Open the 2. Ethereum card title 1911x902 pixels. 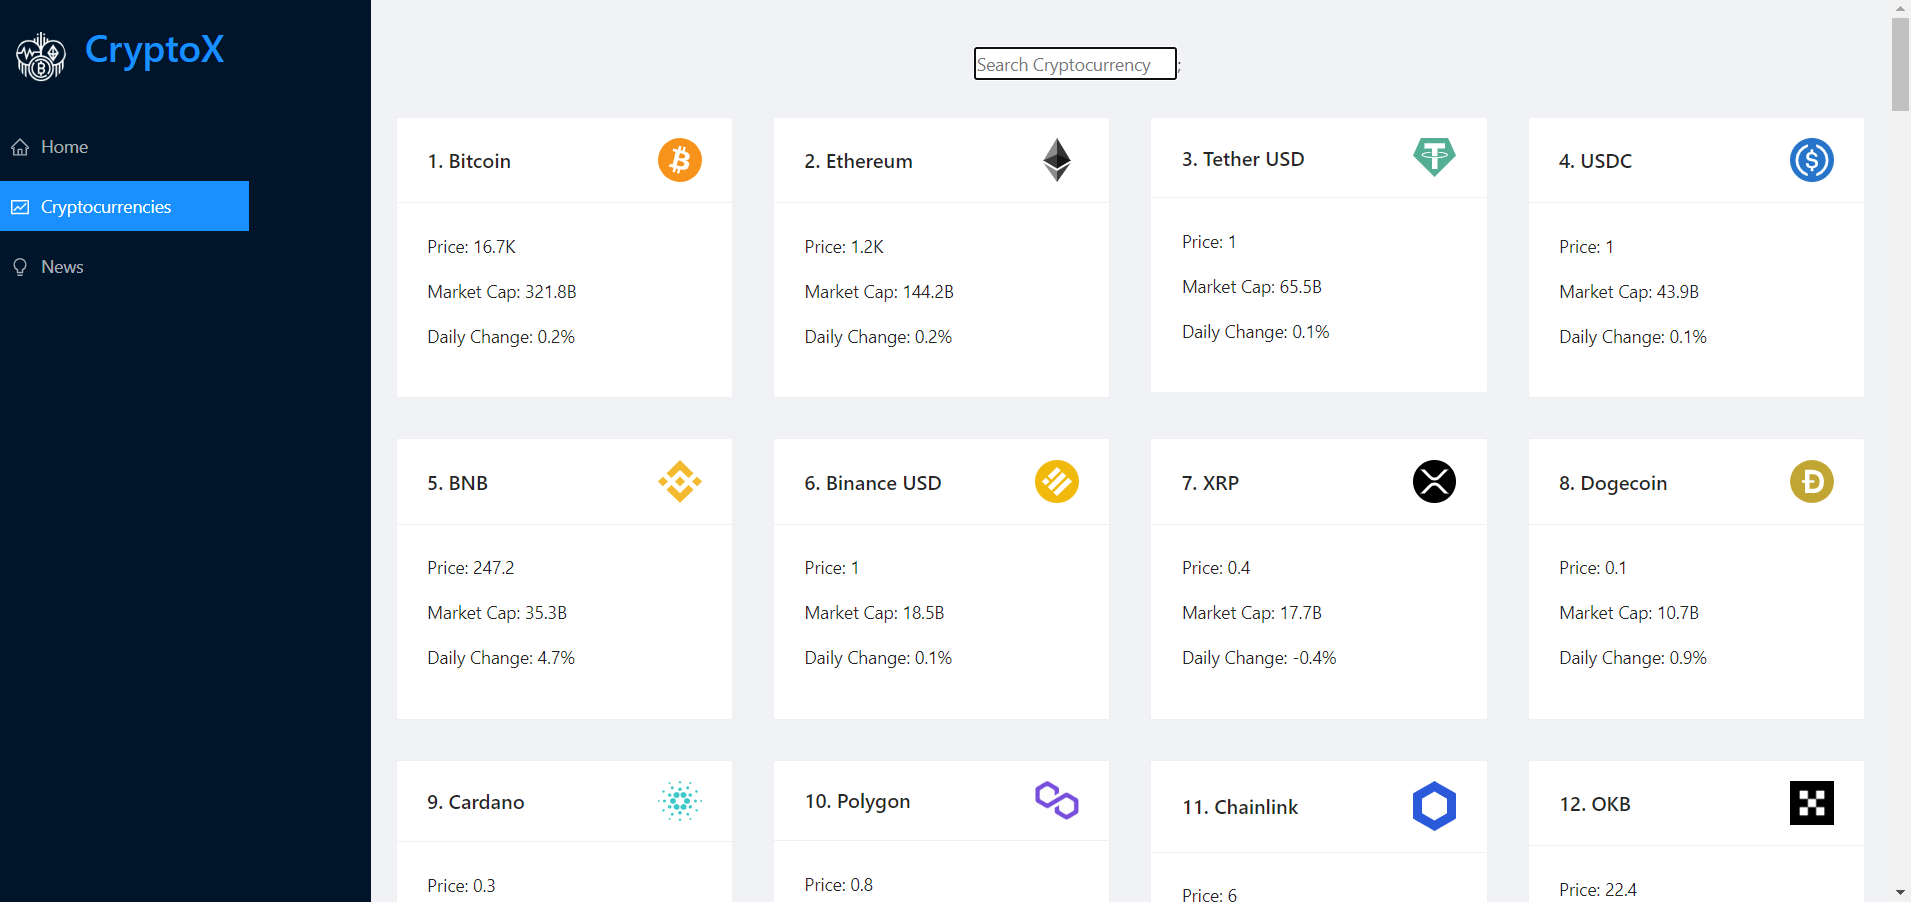pos(858,161)
